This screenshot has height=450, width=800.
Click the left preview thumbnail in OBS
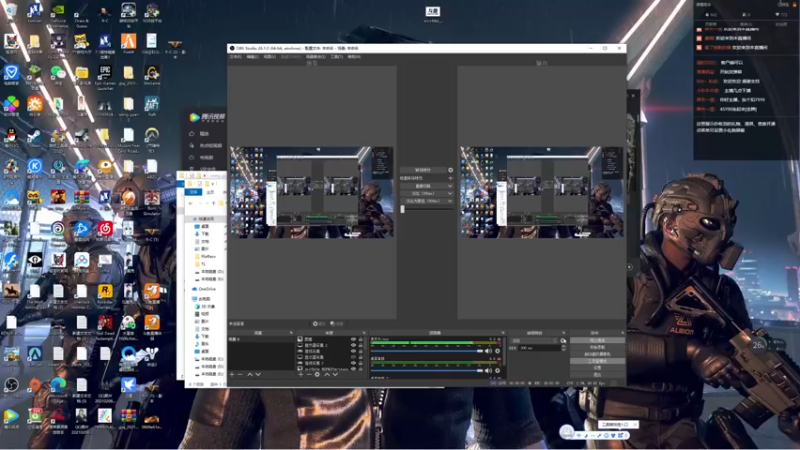[x=312, y=192]
